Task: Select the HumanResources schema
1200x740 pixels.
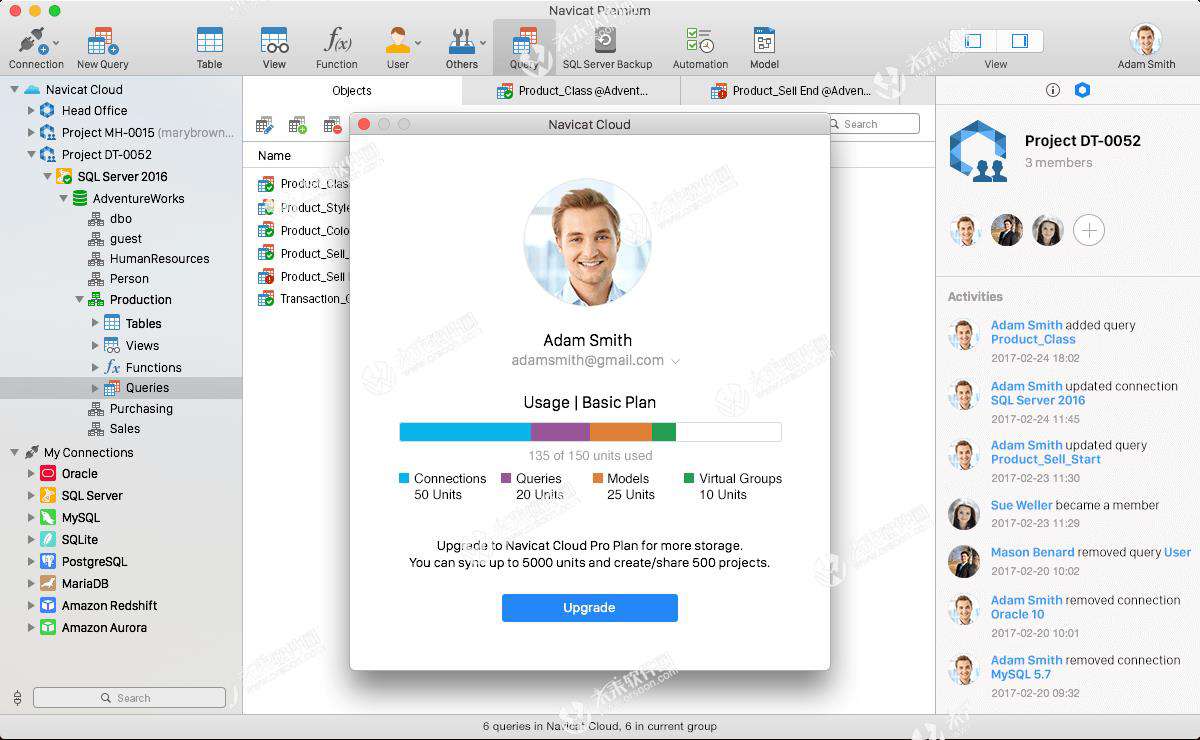Action: click(159, 259)
